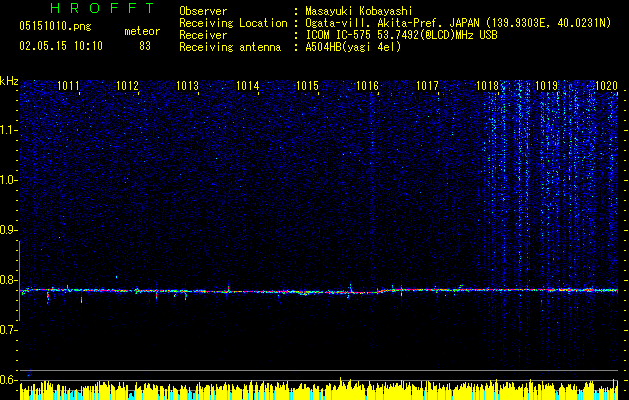Click the 'Receiving antenna' label
The width and height of the screenshot is (629, 400).
pos(230,47)
